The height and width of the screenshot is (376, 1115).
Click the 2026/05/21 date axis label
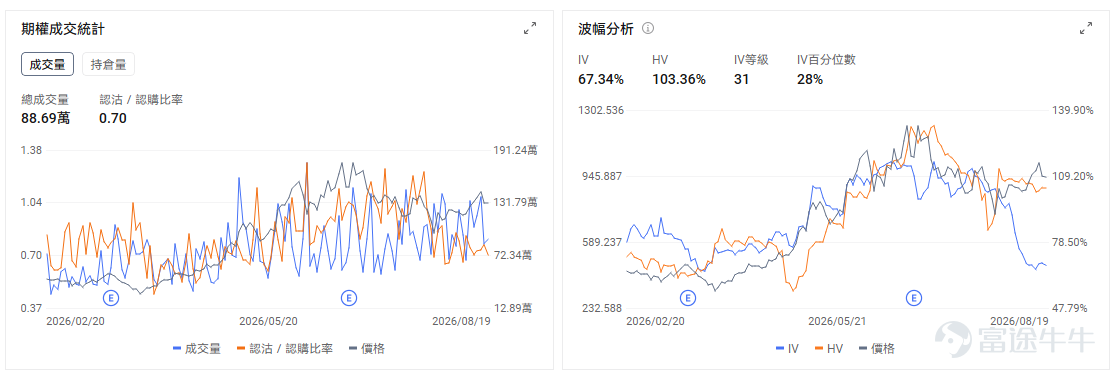pos(837,321)
